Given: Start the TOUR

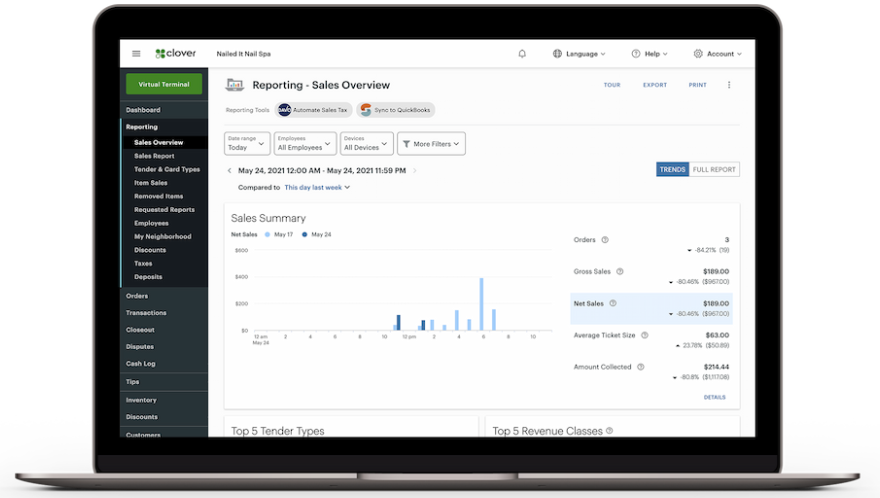Looking at the screenshot, I should [x=612, y=85].
